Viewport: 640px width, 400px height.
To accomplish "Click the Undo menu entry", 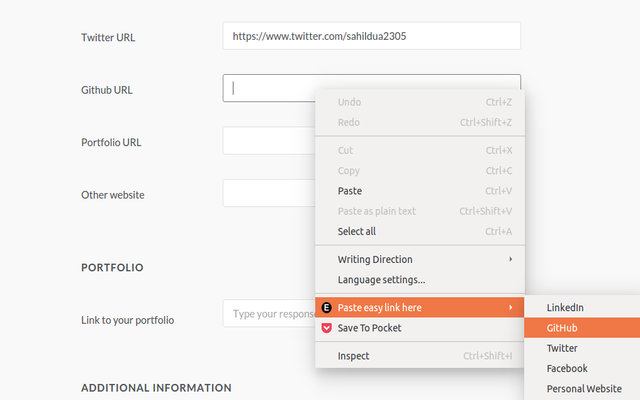I will point(420,102).
